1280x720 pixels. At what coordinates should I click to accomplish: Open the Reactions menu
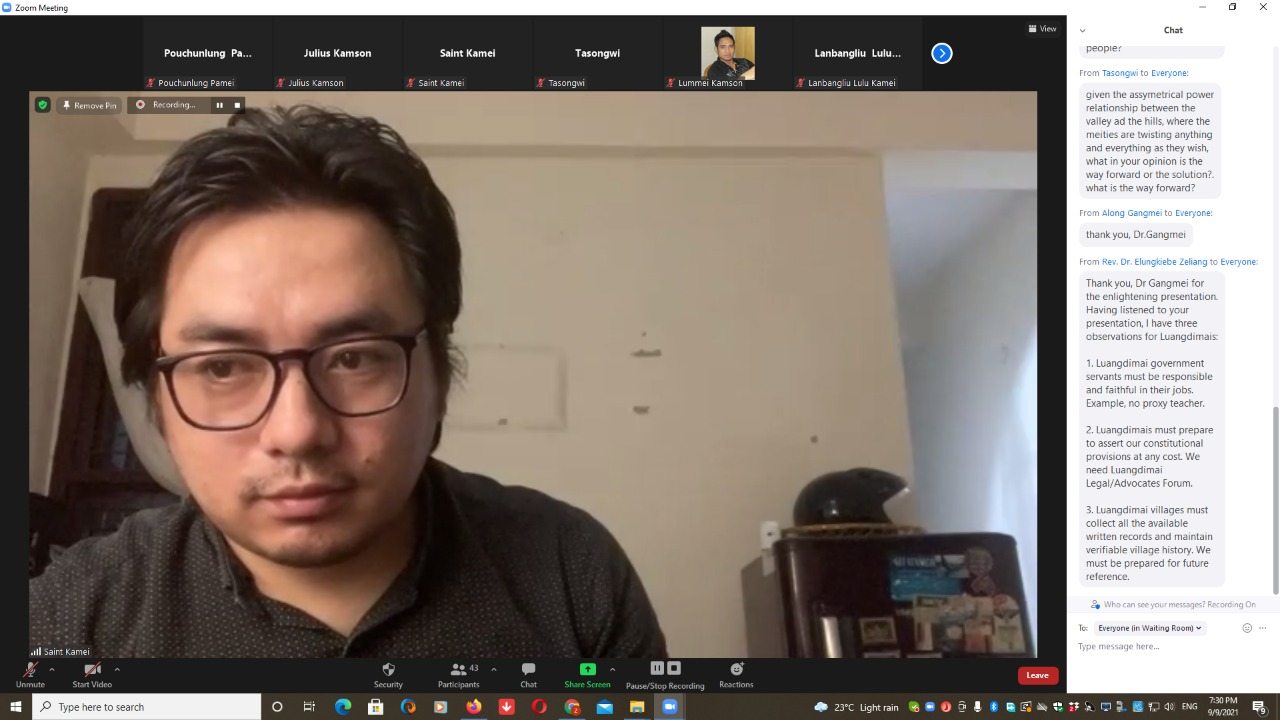[x=736, y=670]
